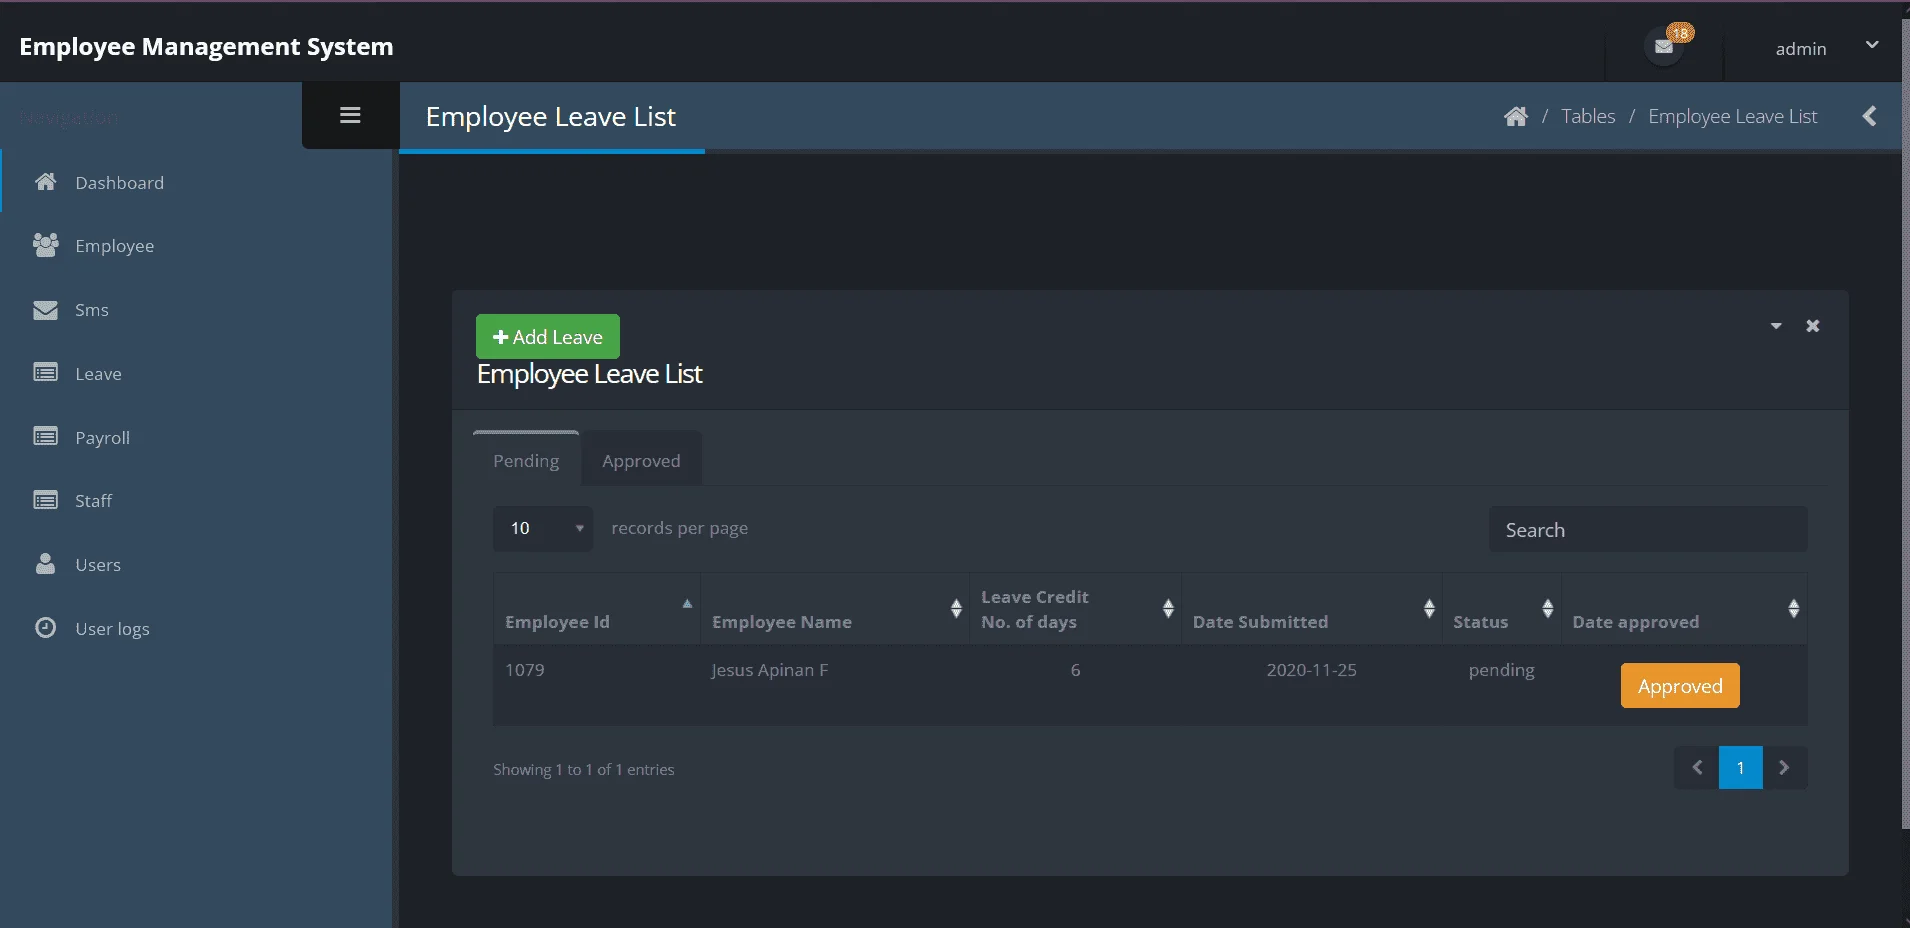Switch to the Pending tab
The width and height of the screenshot is (1910, 928).
[x=526, y=460]
